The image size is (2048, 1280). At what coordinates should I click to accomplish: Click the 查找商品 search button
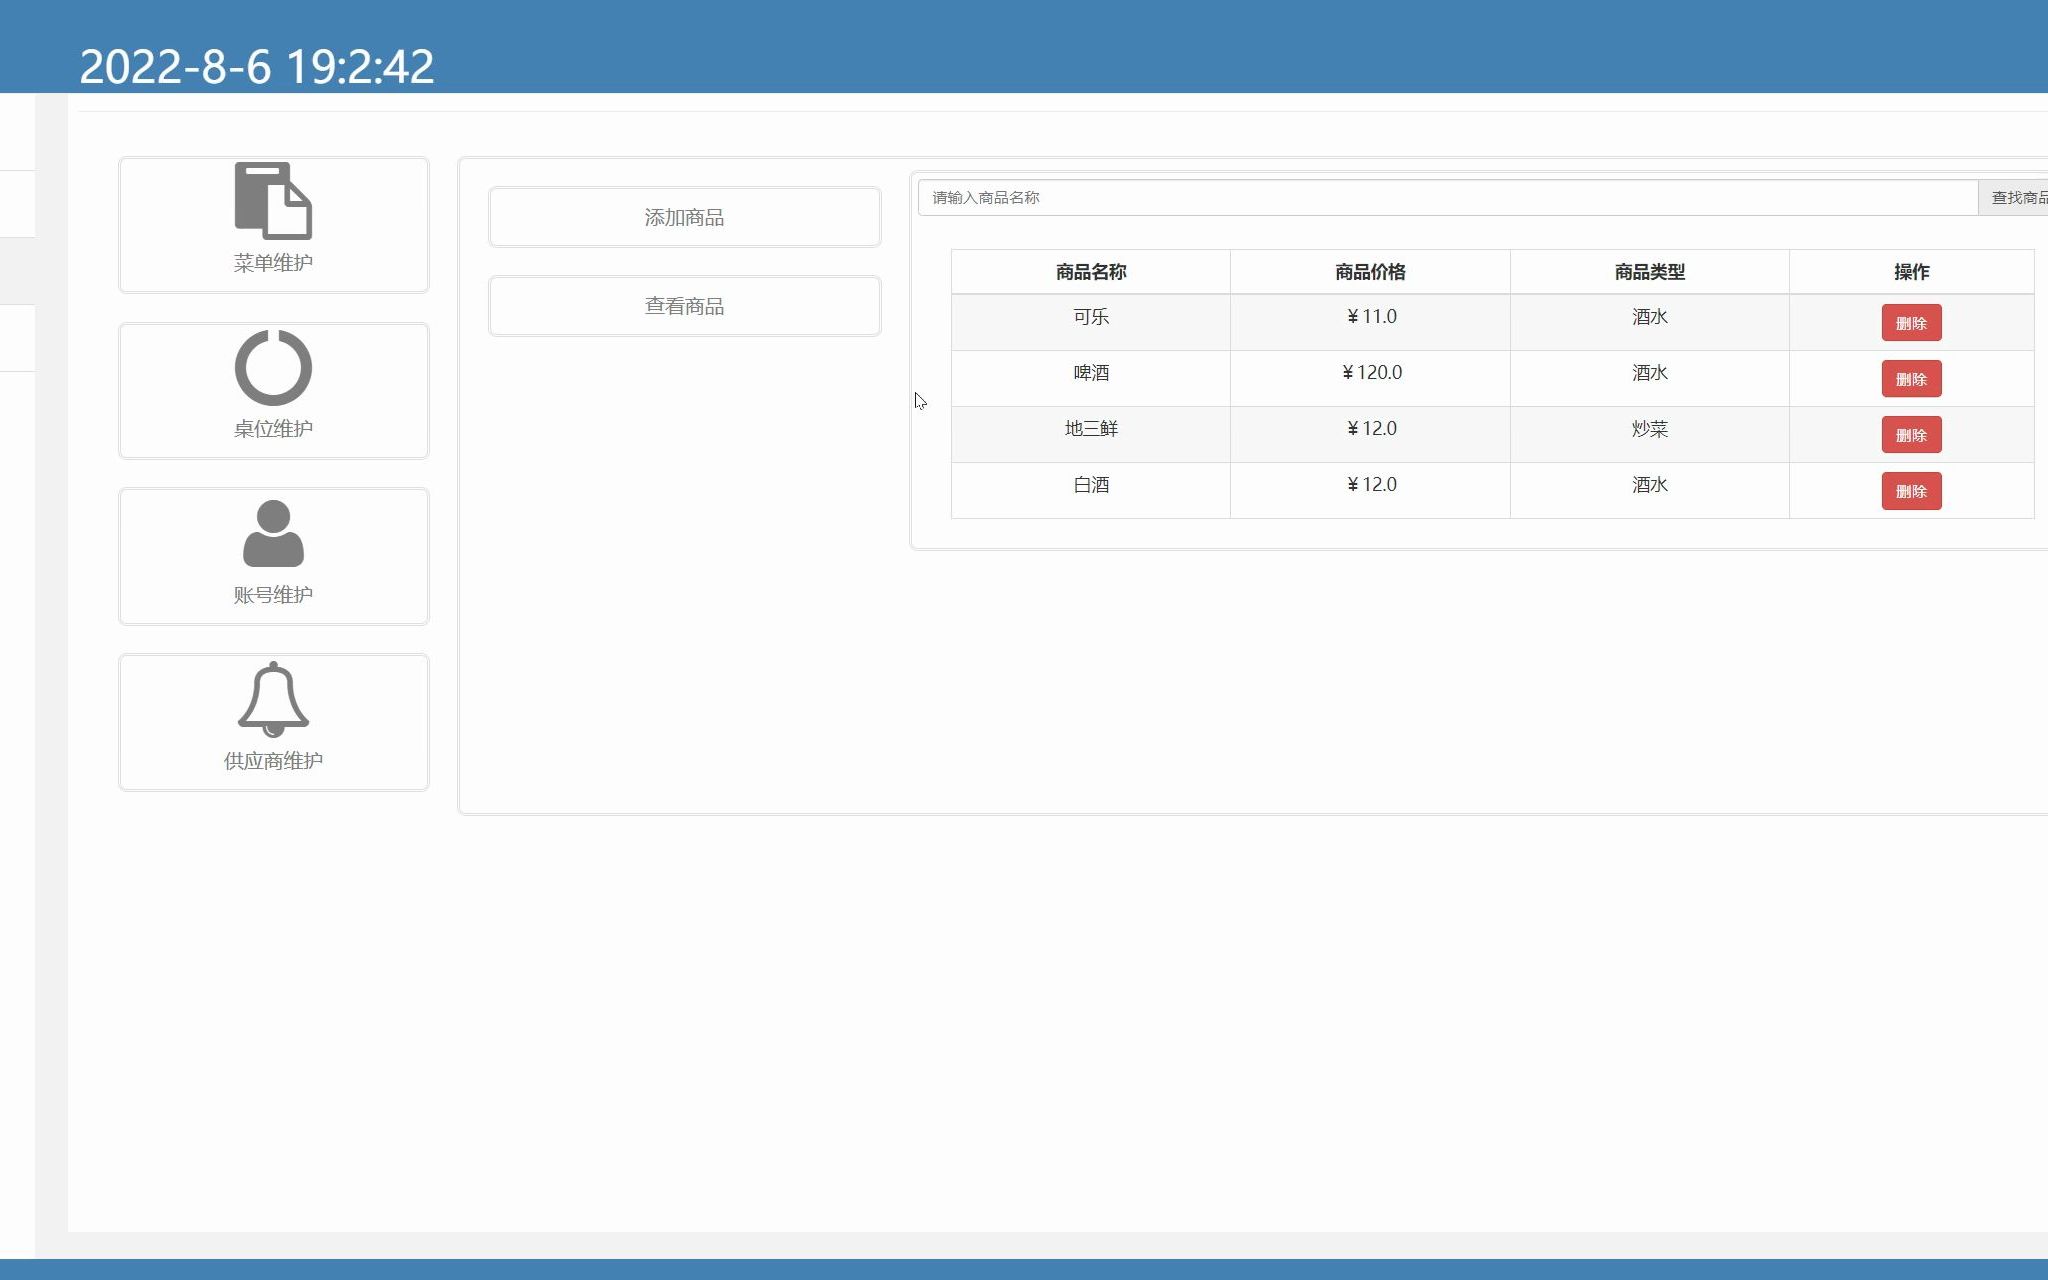click(2013, 198)
